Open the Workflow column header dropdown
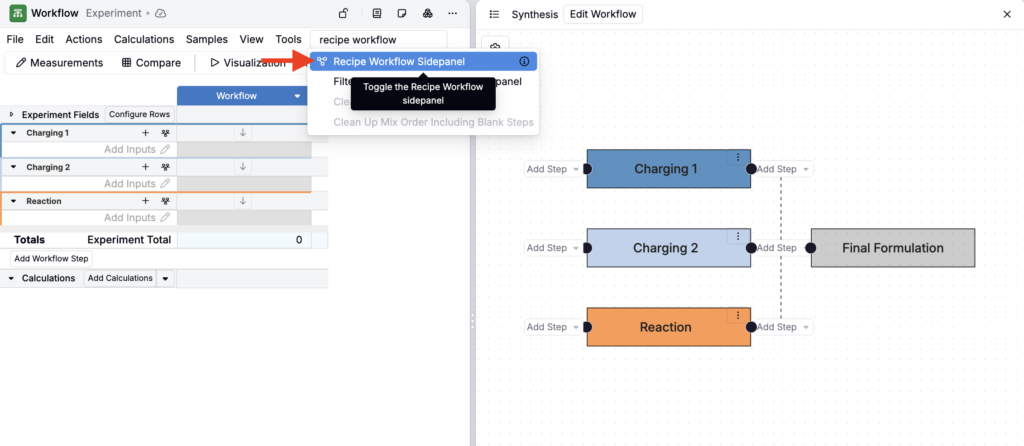 (298, 96)
